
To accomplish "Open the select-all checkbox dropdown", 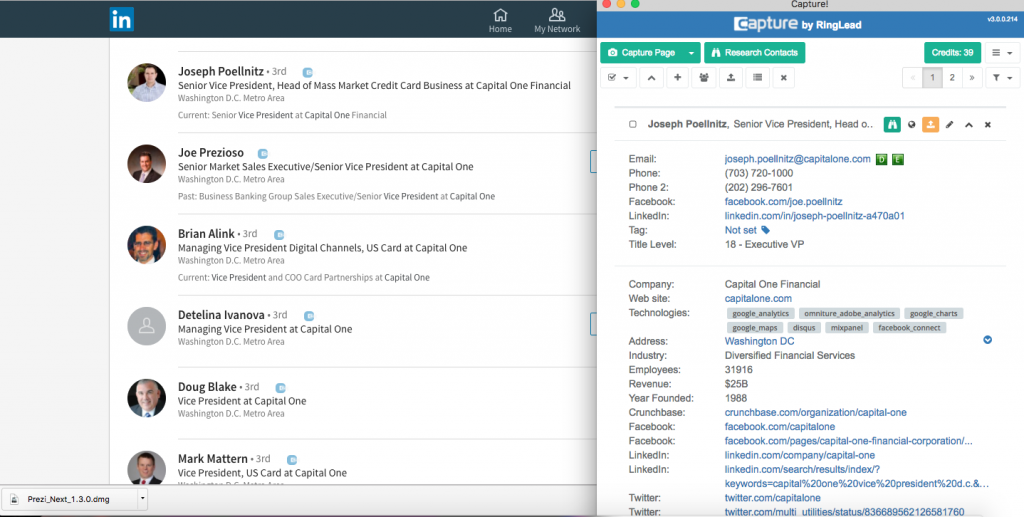I will tap(618, 78).
